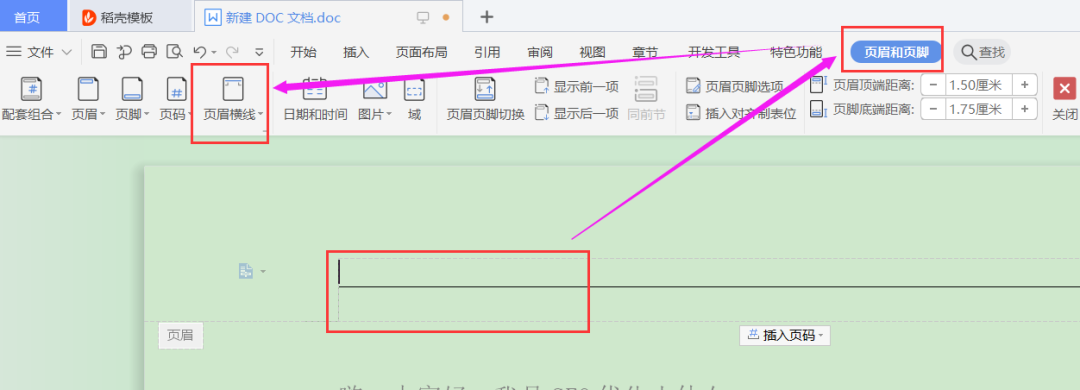Decrease 页眉顶端距离 with minus button
This screenshot has width=1080, height=390.
933,85
